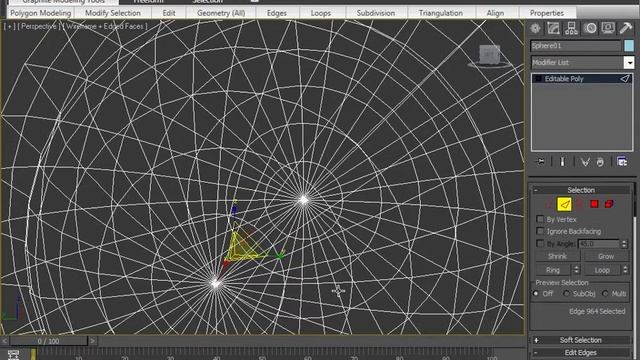Enable the By Vertex checkbox
The width and height of the screenshot is (640, 360).
click(x=540, y=219)
